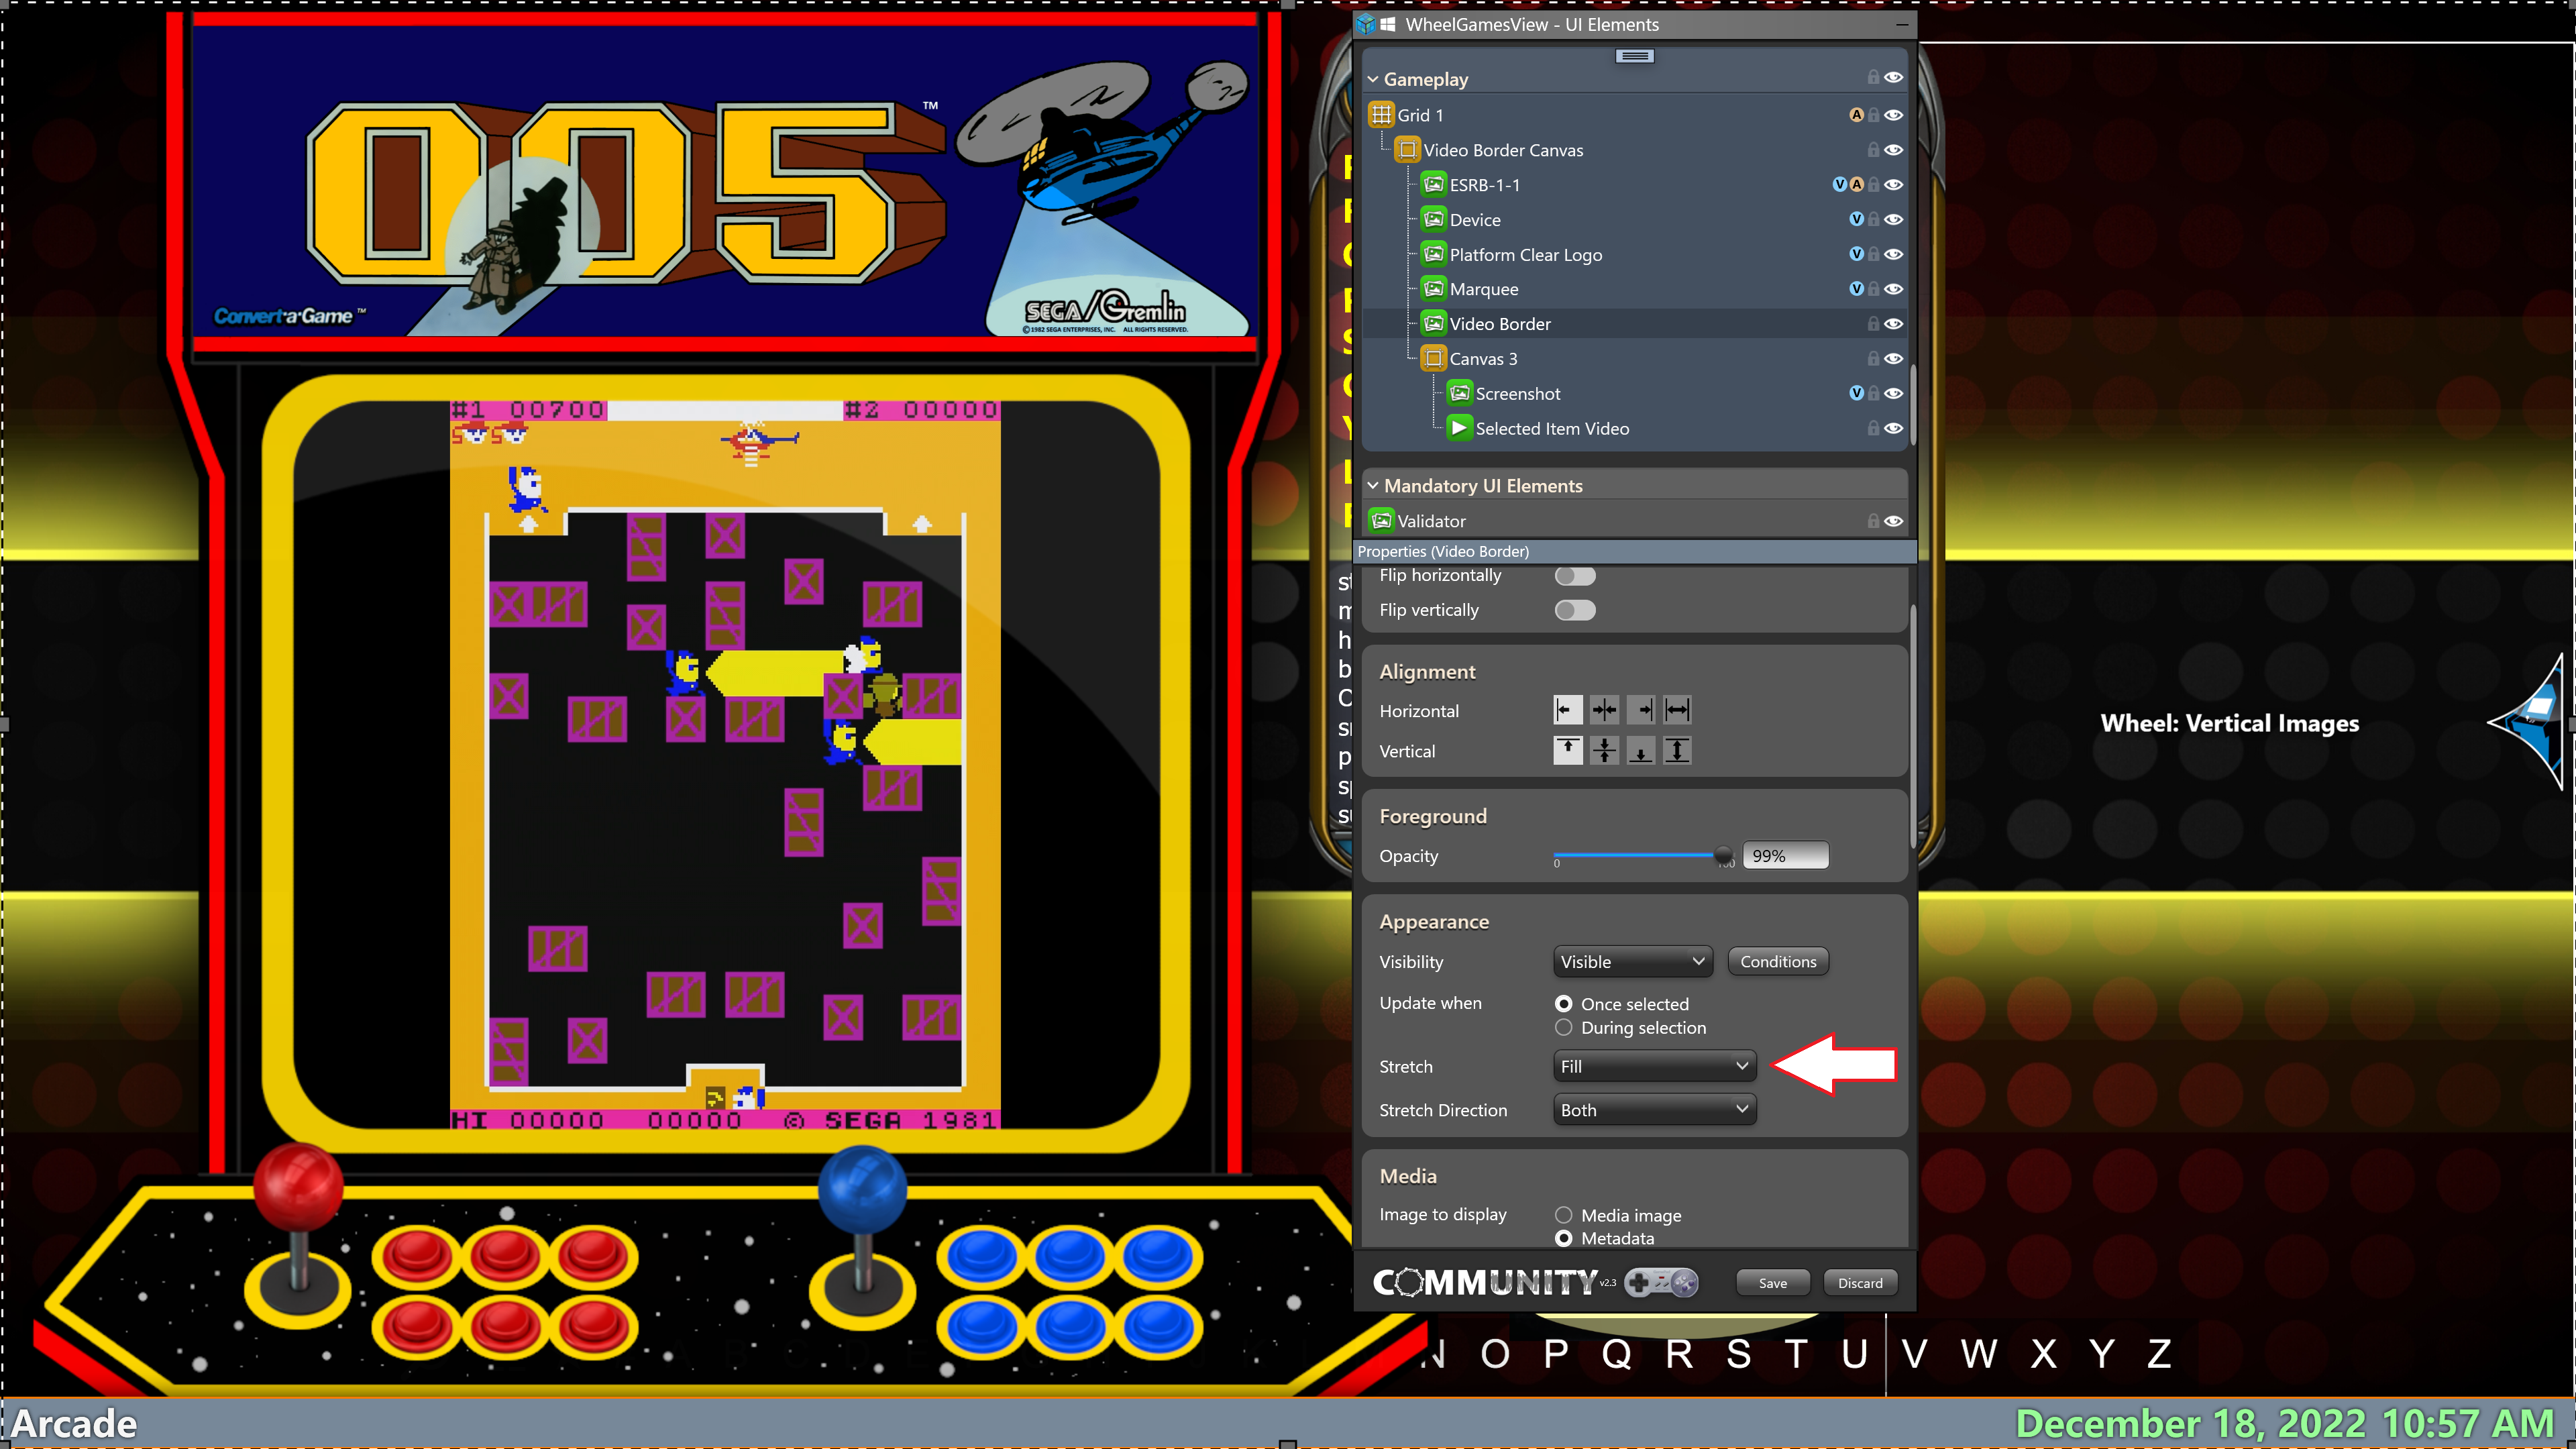This screenshot has height=1449, width=2576.
Task: Open the Stretch Direction dropdown
Action: [x=1654, y=1110]
